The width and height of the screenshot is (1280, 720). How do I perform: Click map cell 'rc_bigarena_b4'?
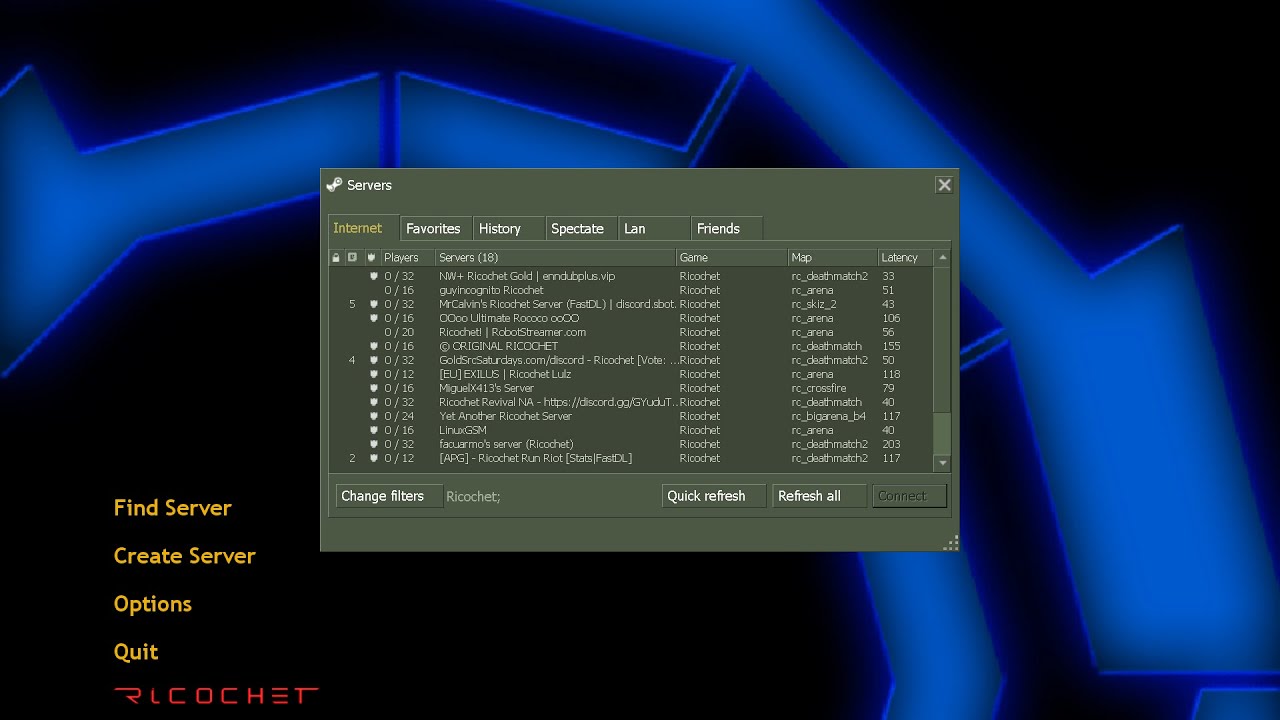coord(829,416)
